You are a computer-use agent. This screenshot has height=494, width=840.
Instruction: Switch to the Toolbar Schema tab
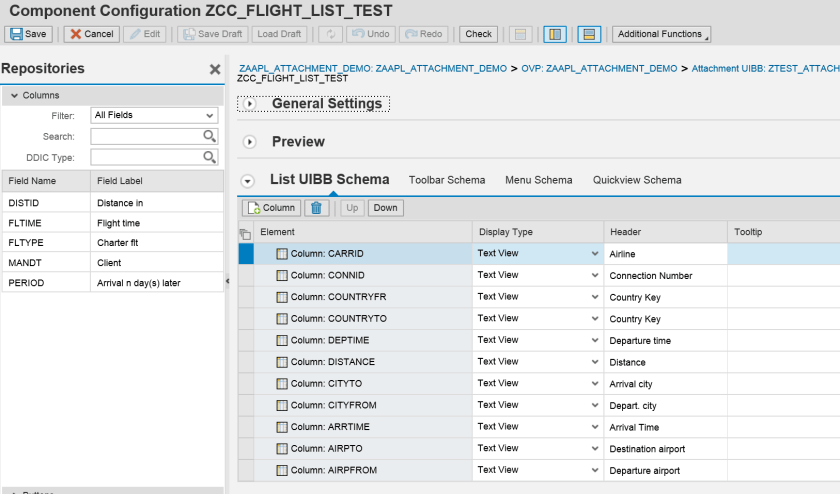[447, 180]
